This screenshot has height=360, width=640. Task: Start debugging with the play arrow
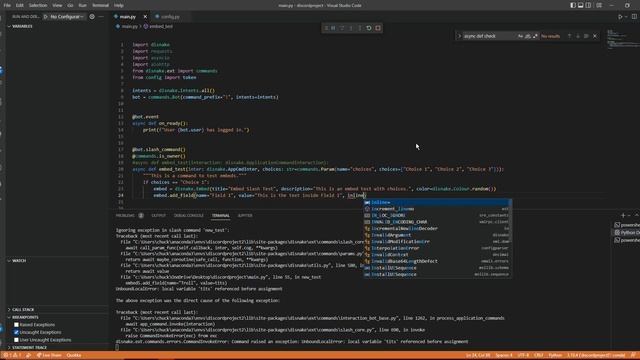[46, 17]
